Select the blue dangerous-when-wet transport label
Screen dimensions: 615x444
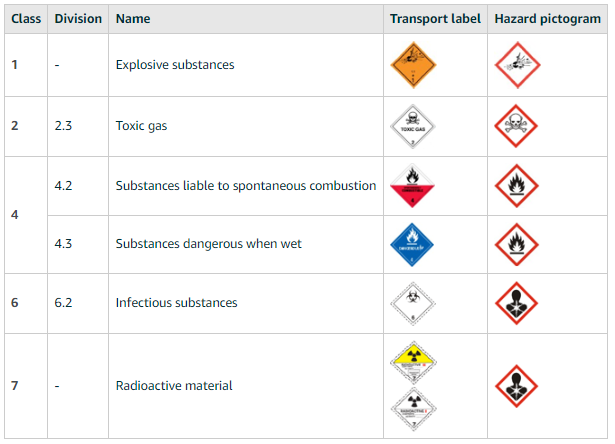point(414,244)
